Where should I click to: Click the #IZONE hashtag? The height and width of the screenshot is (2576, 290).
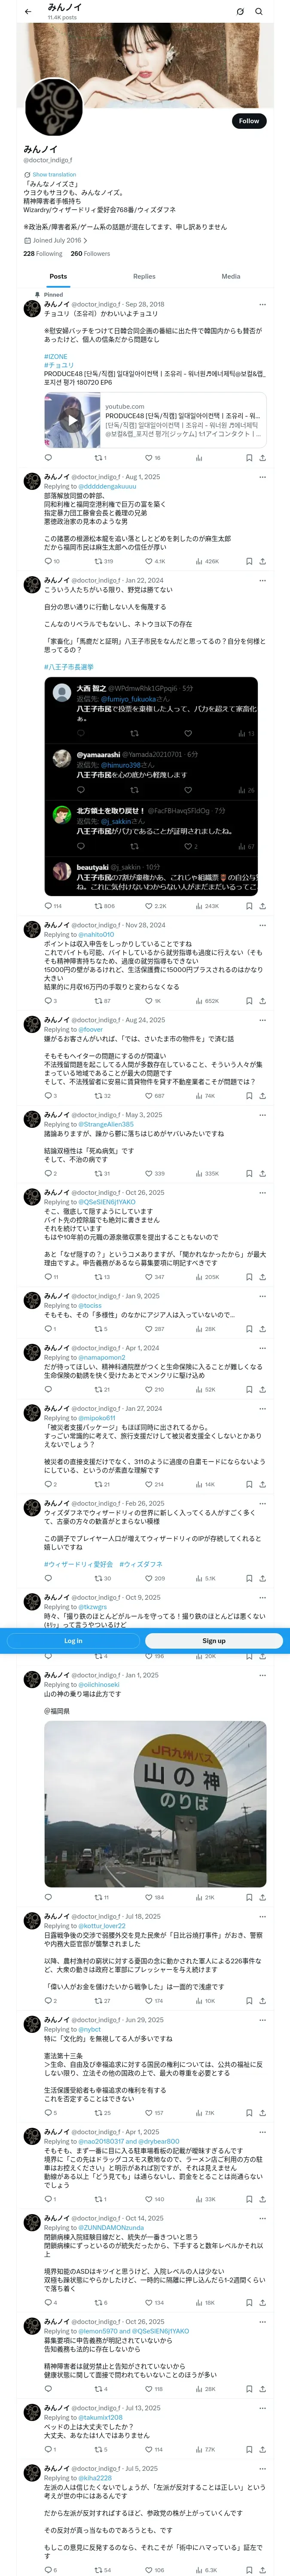[x=56, y=356]
